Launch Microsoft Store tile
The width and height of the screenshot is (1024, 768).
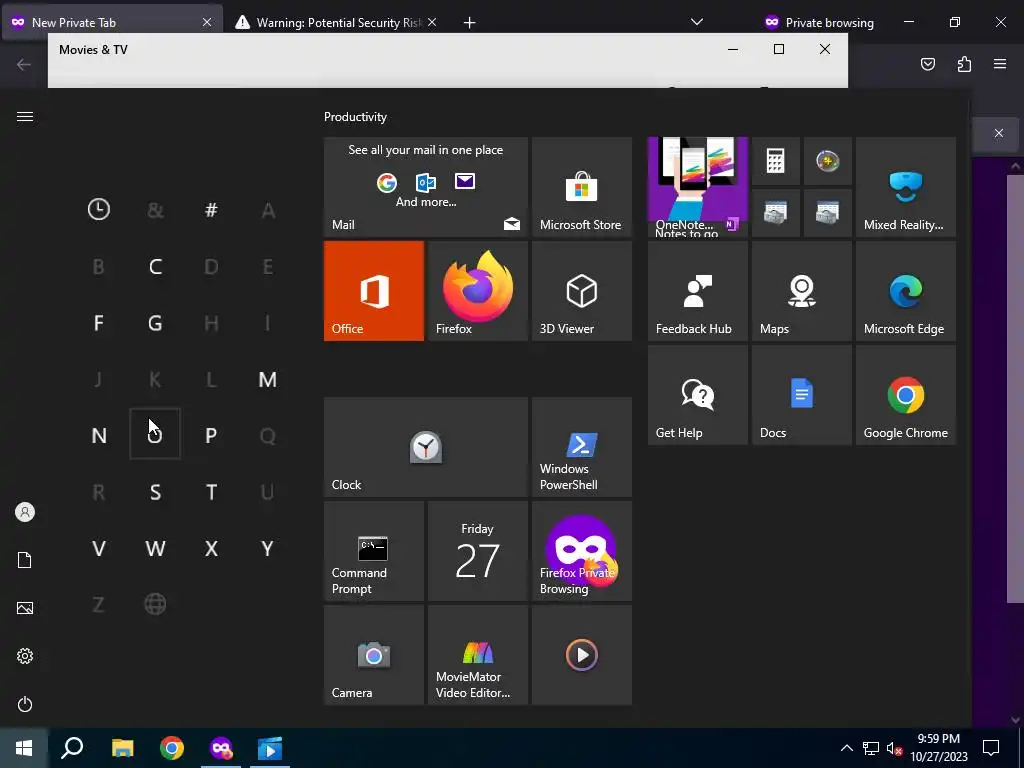pyautogui.click(x=582, y=187)
